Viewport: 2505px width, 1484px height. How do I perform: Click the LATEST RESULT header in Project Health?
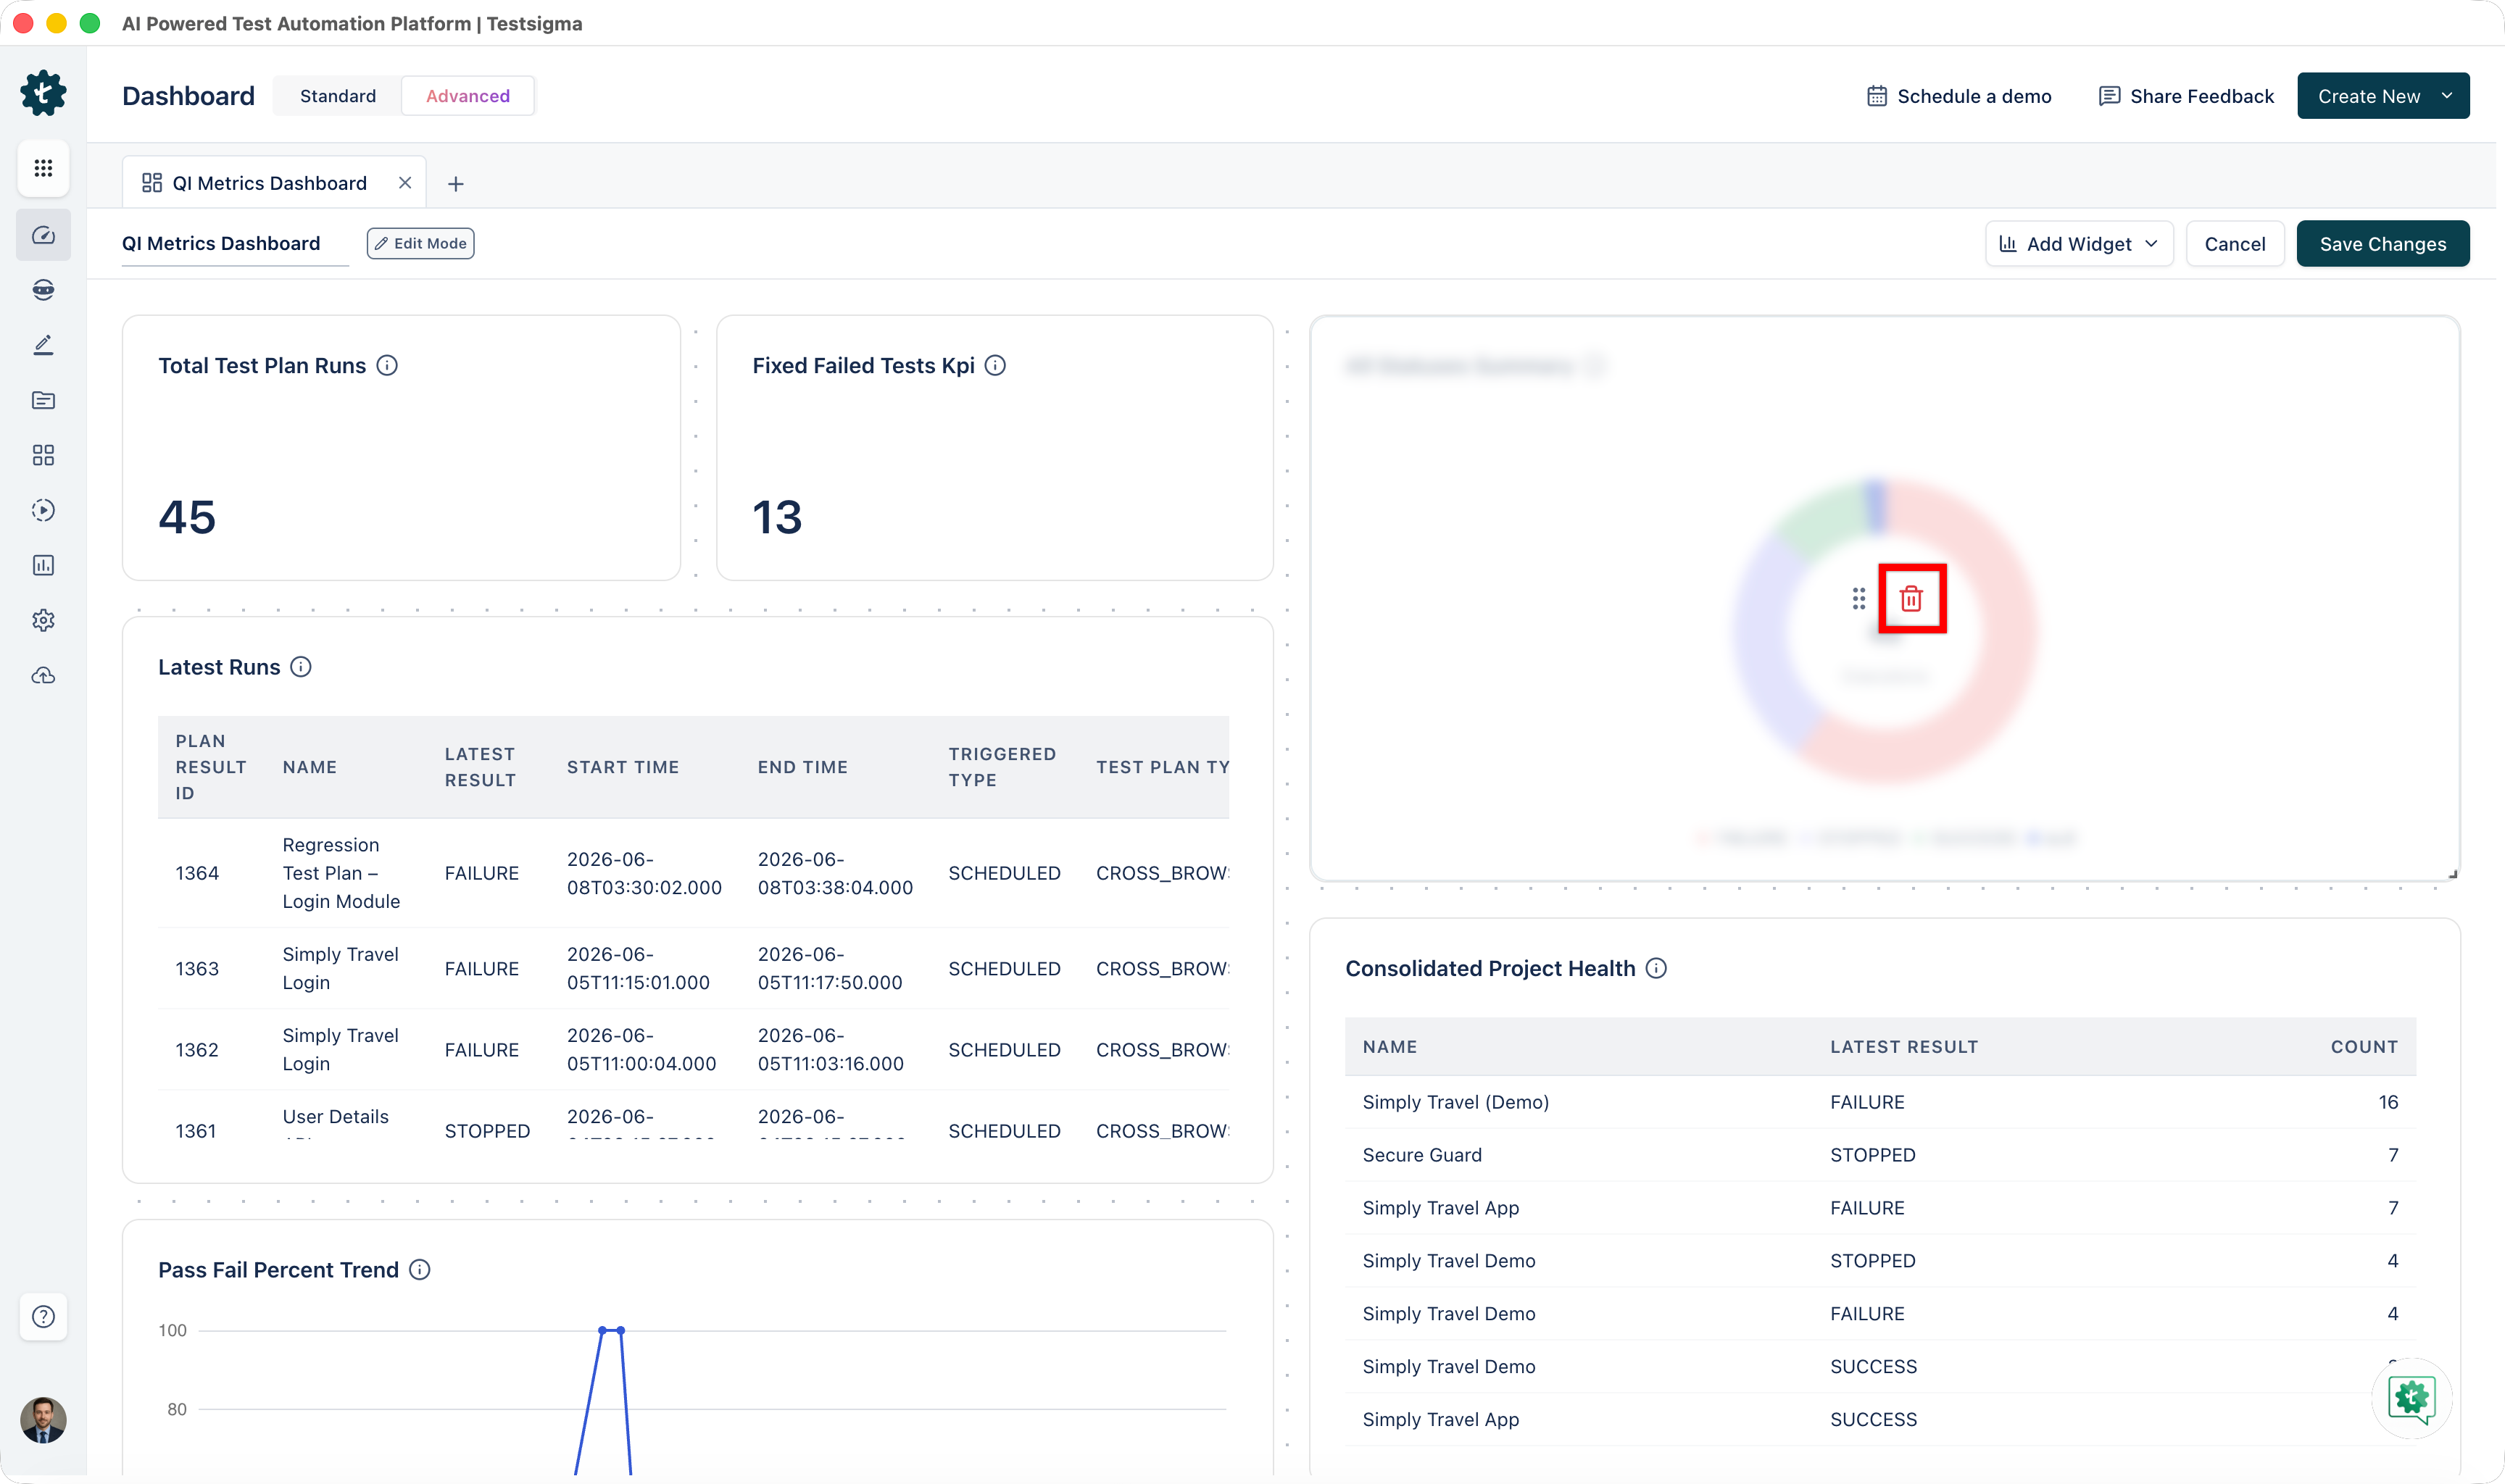[1904, 1047]
